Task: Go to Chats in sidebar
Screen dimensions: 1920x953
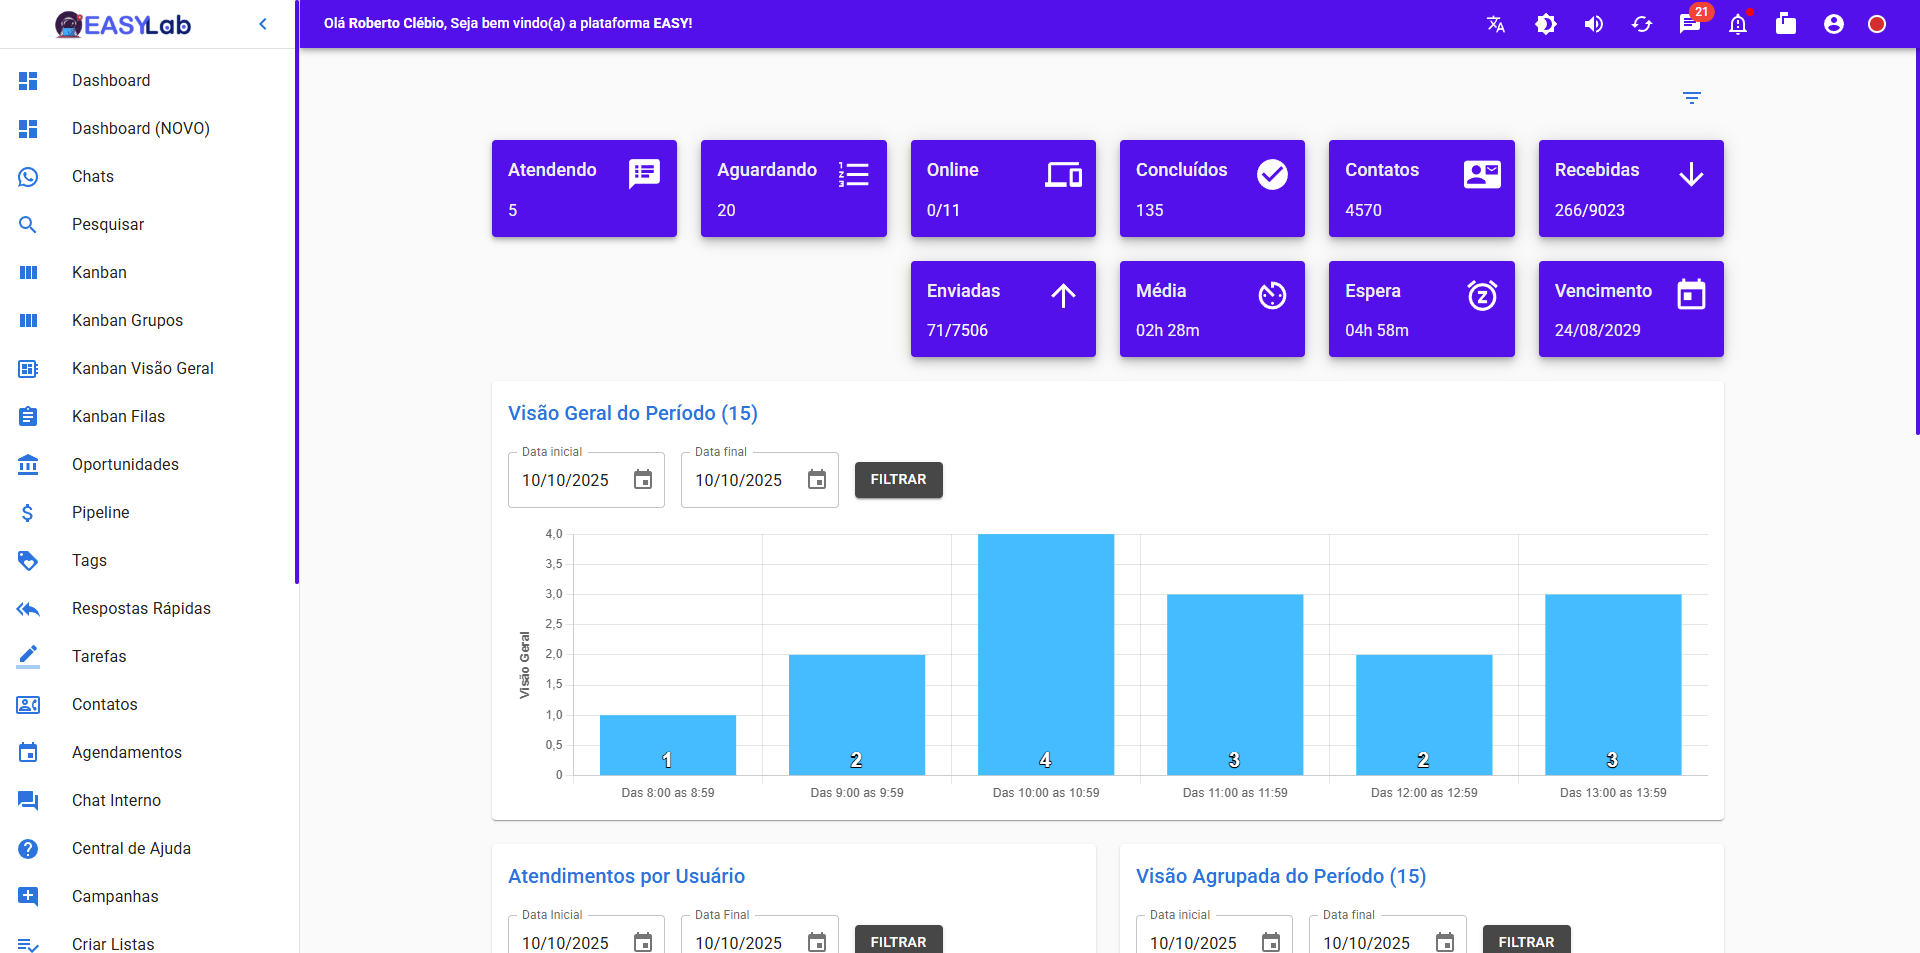Action: [148, 176]
